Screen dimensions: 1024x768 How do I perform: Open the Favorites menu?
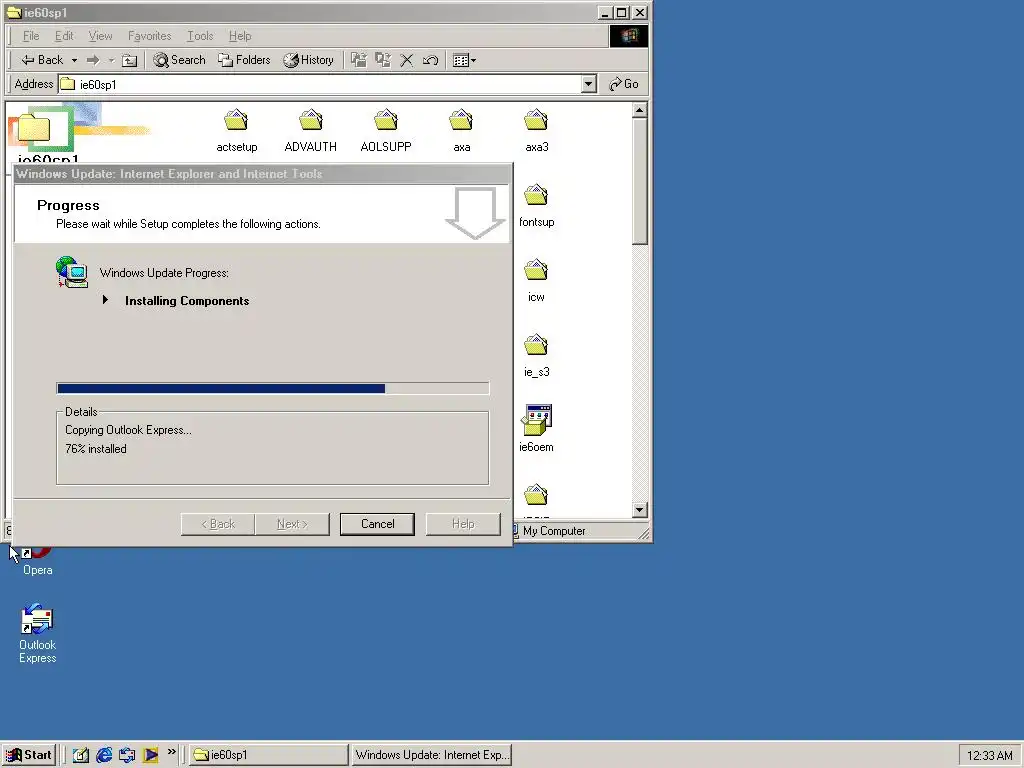[150, 36]
